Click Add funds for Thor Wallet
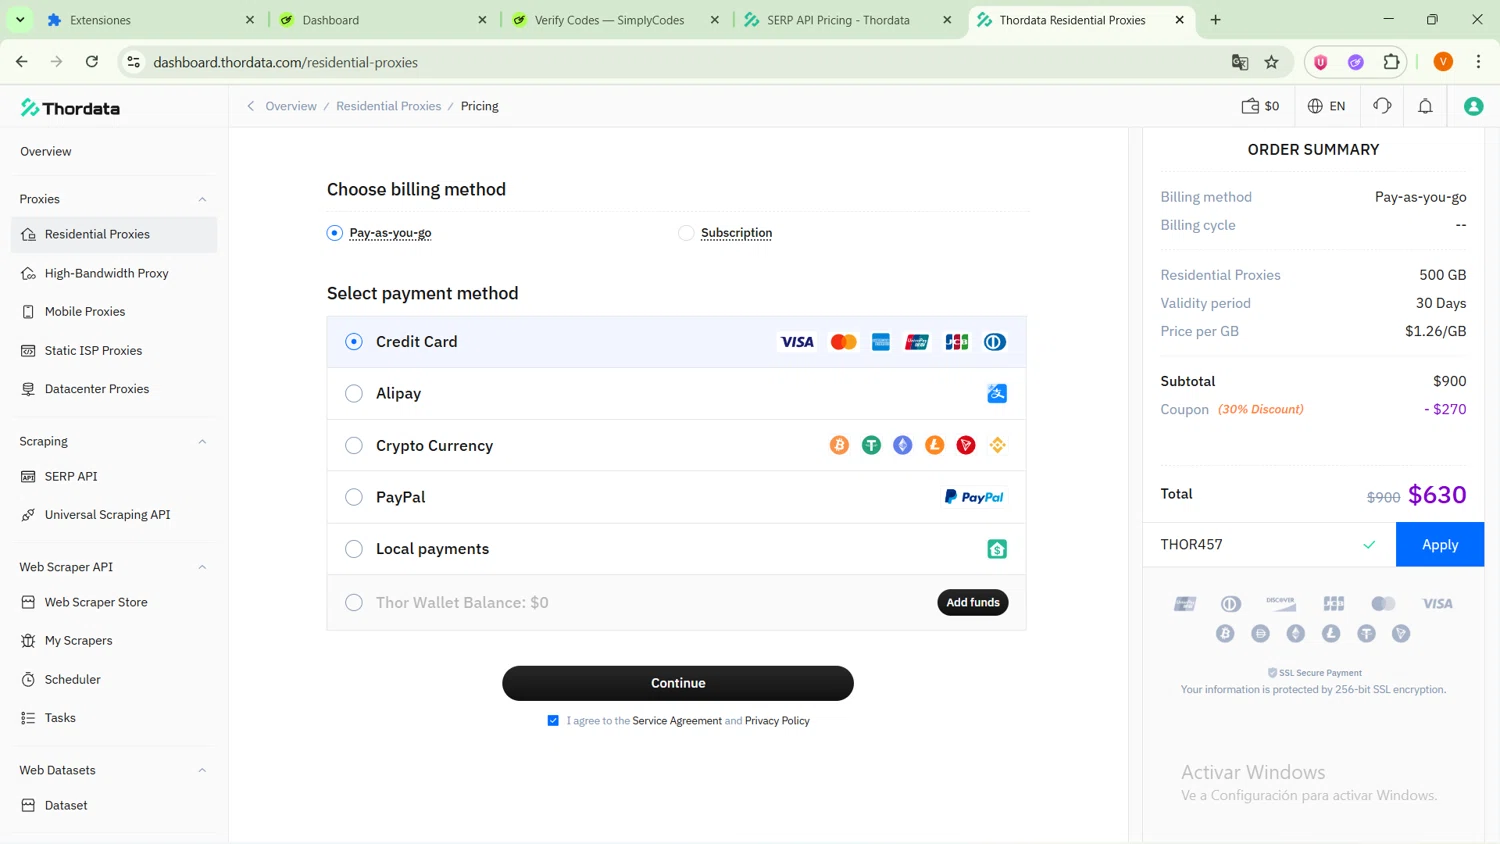1500x844 pixels. coord(973,602)
